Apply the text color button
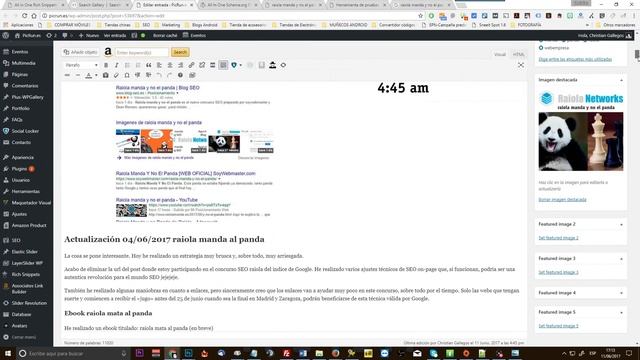The width and height of the screenshot is (640, 360). coord(89,76)
